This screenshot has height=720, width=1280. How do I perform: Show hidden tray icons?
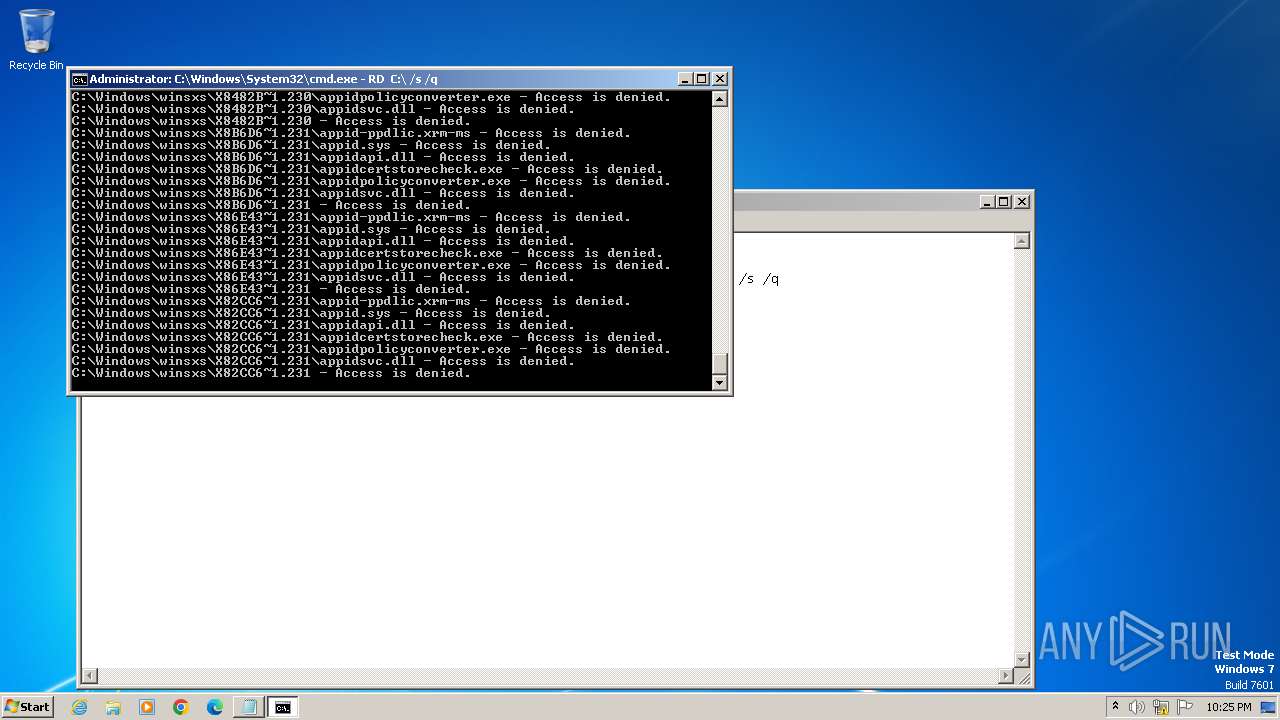1115,706
